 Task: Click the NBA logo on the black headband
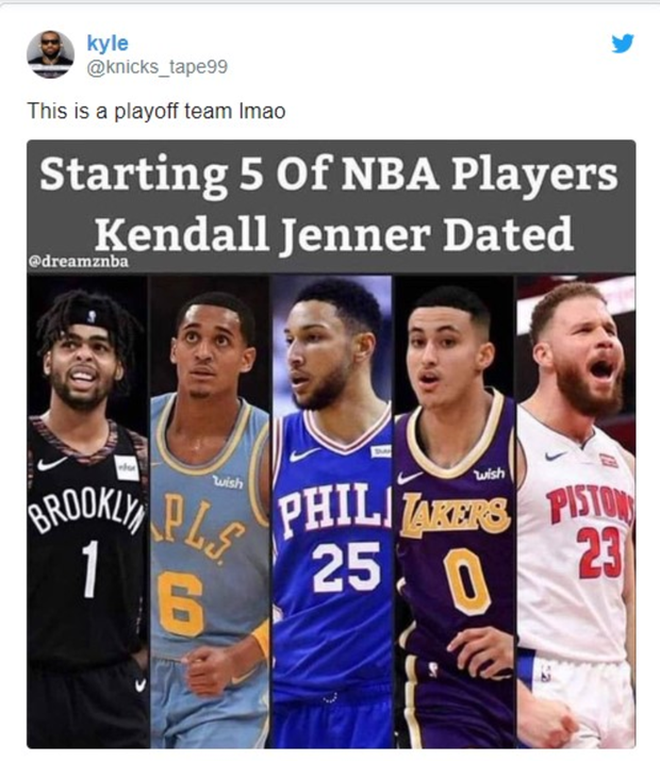point(91,317)
